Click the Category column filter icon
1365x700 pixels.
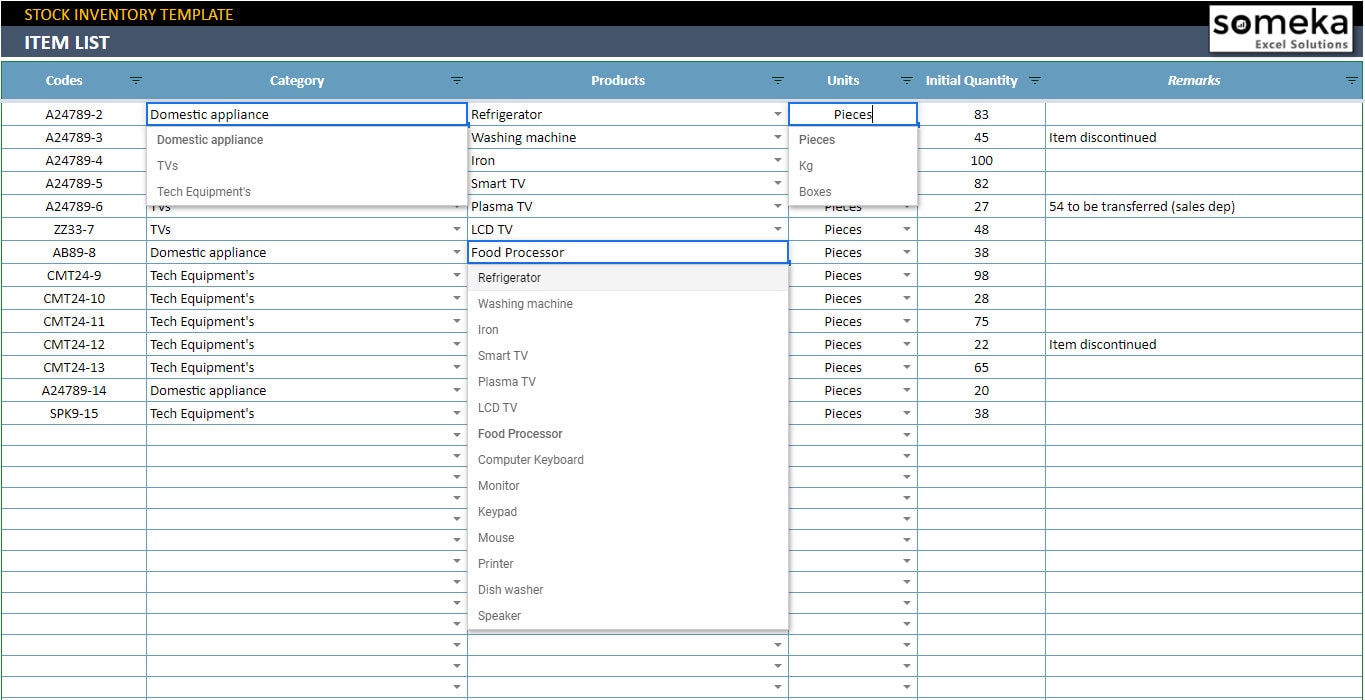coord(457,80)
